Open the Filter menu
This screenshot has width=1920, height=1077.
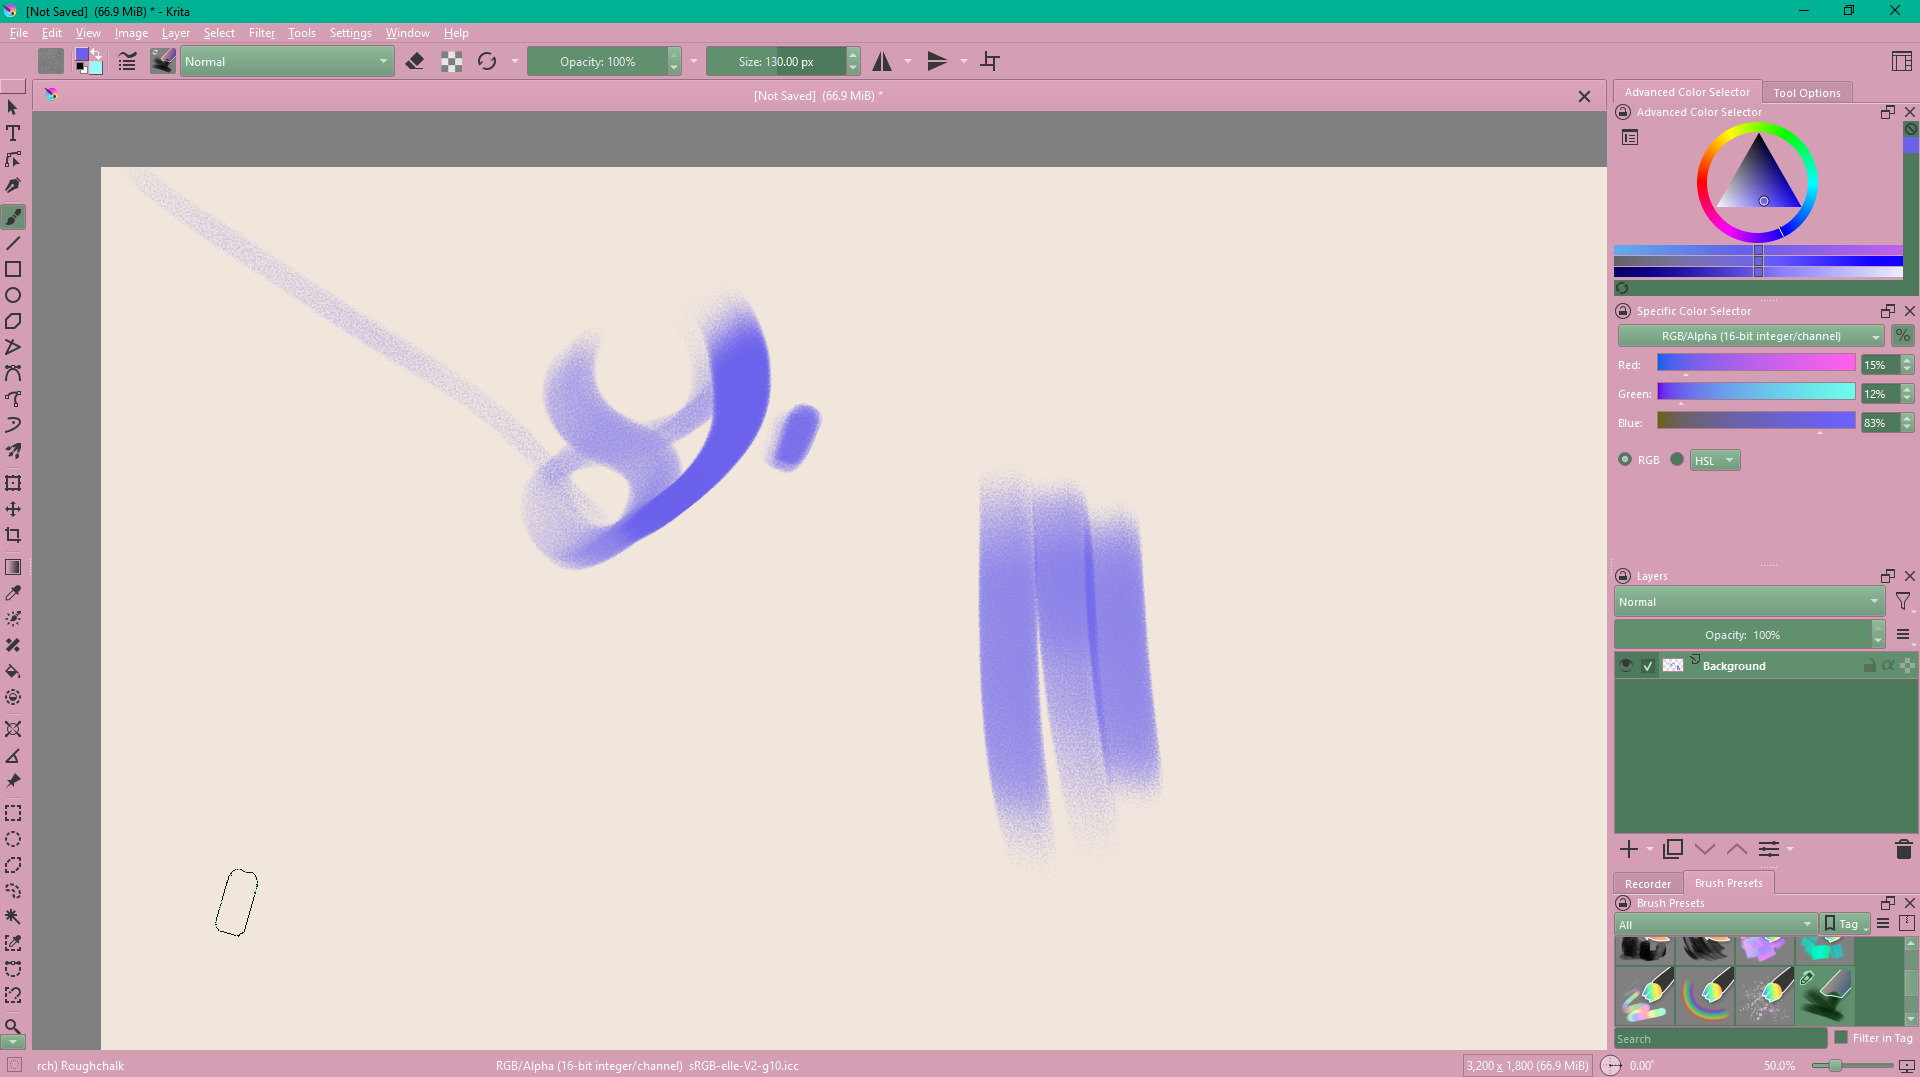coord(262,33)
